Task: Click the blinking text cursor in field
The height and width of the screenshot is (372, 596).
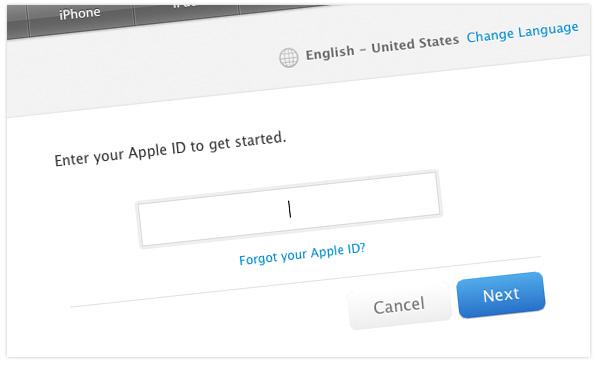Action: 289,209
